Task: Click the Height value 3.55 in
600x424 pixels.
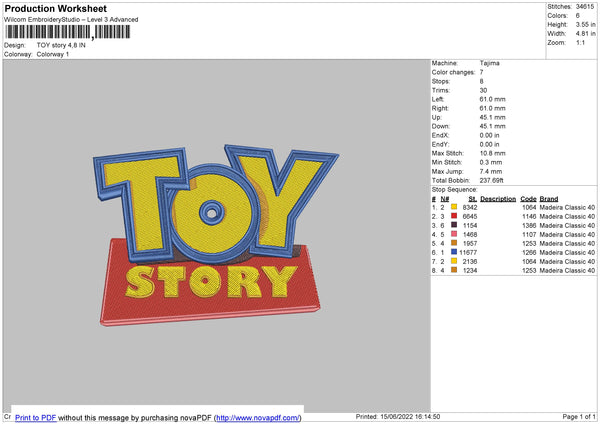Action: tap(585, 24)
